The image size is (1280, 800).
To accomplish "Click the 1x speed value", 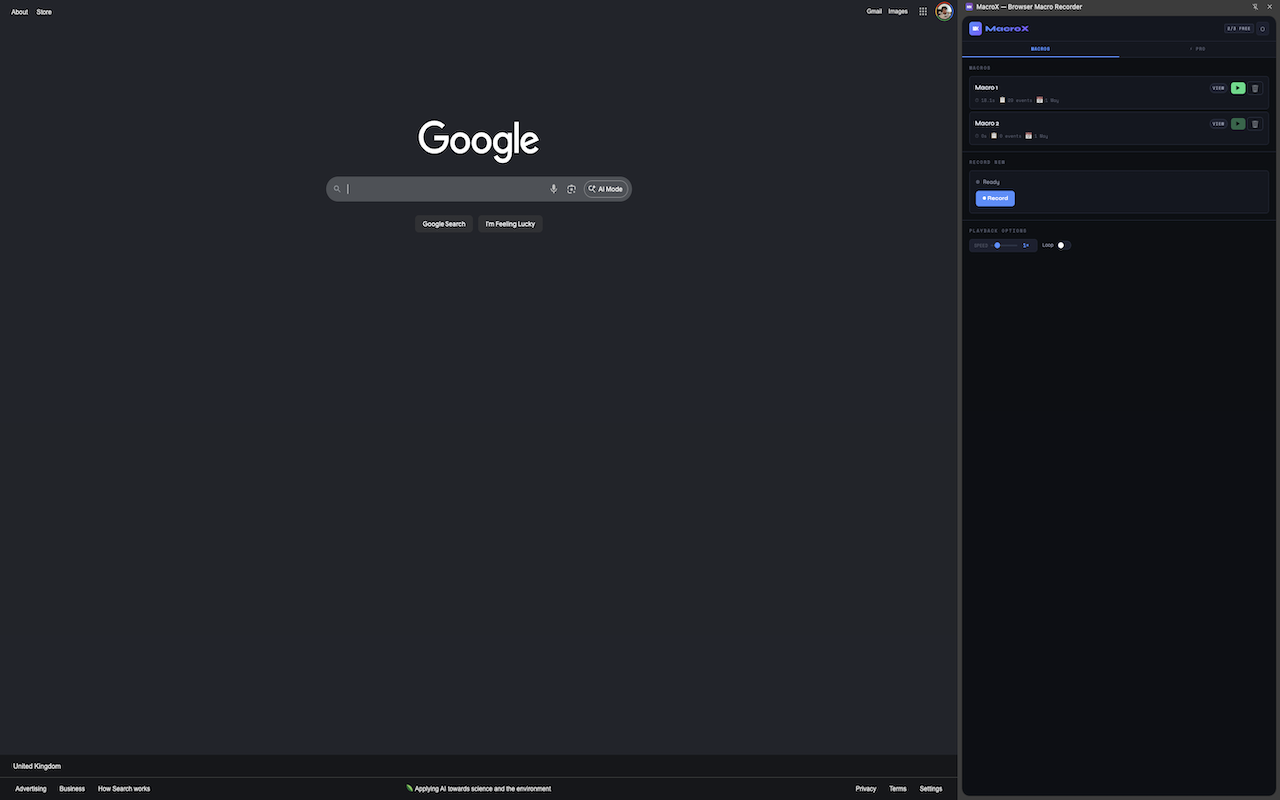I will pyautogui.click(x=1026, y=245).
